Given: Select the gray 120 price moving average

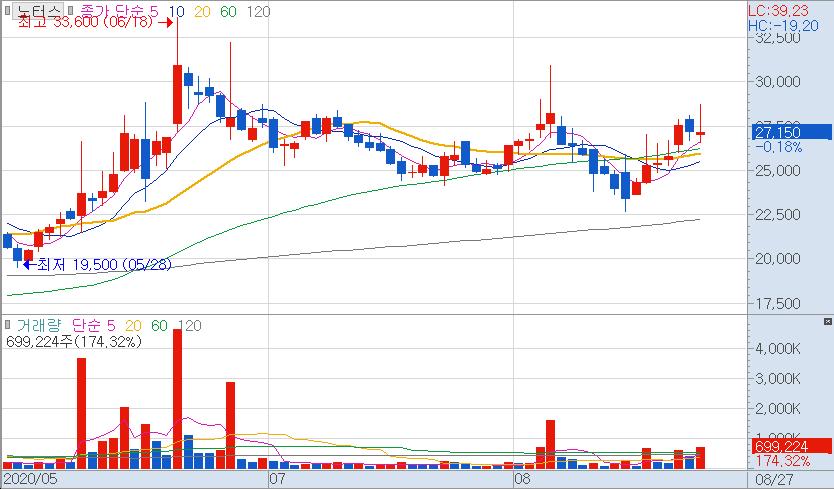Looking at the screenshot, I should tap(258, 11).
